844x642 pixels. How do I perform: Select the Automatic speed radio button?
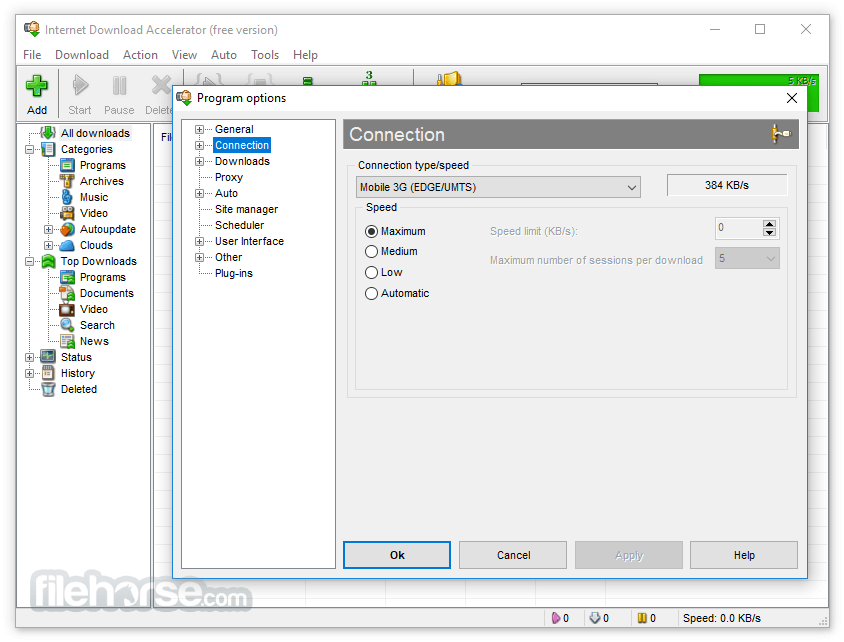point(371,293)
